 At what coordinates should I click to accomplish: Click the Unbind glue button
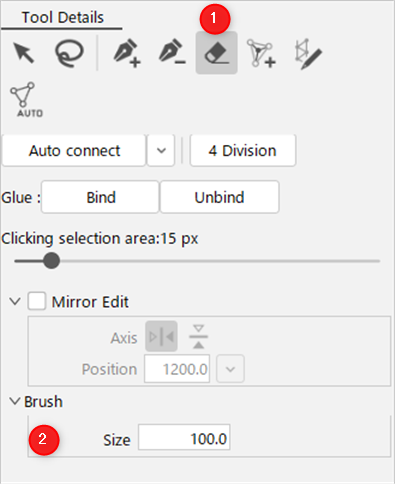[220, 197]
